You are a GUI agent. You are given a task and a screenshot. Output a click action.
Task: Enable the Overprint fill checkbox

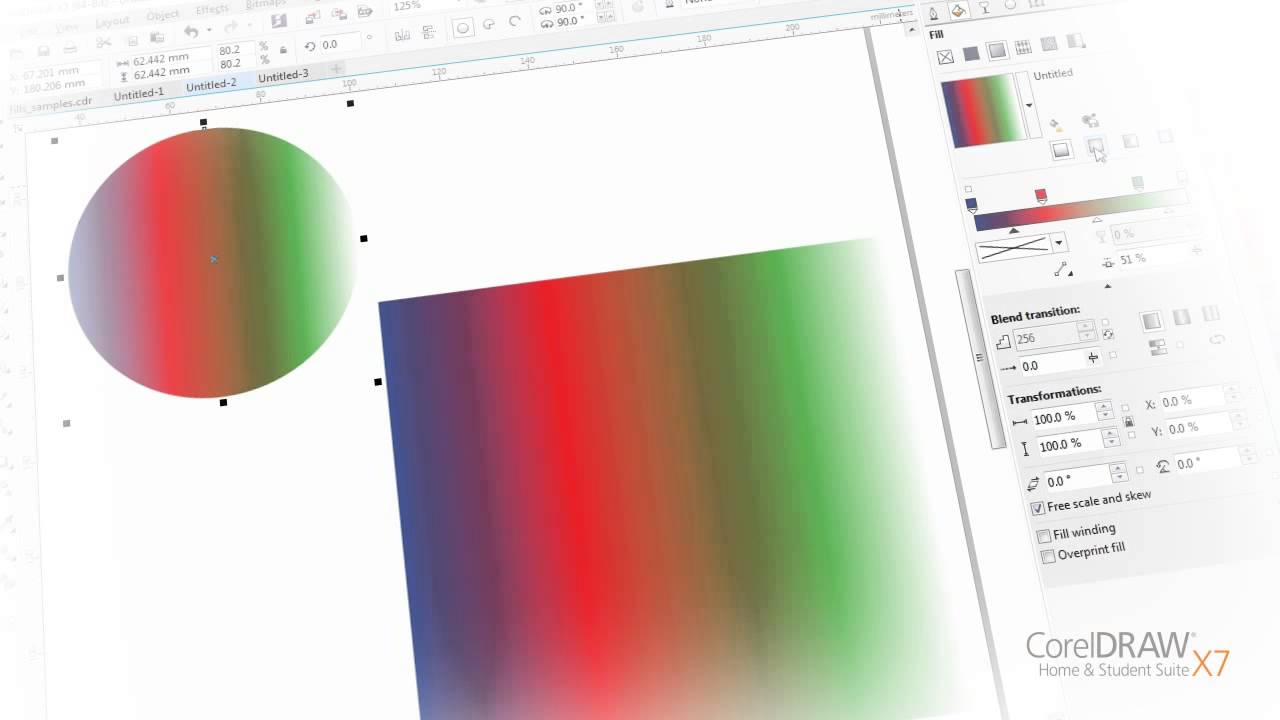click(1048, 556)
